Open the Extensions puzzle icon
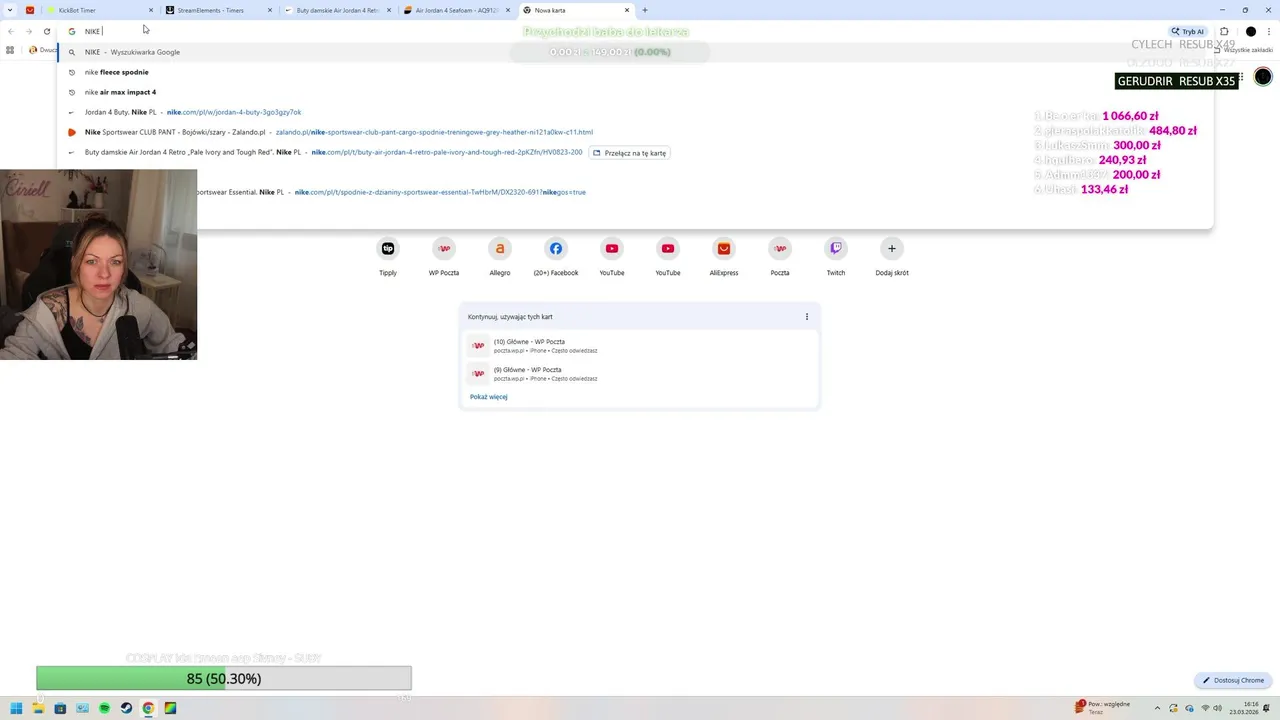This screenshot has height=720, width=1280. tap(1224, 31)
